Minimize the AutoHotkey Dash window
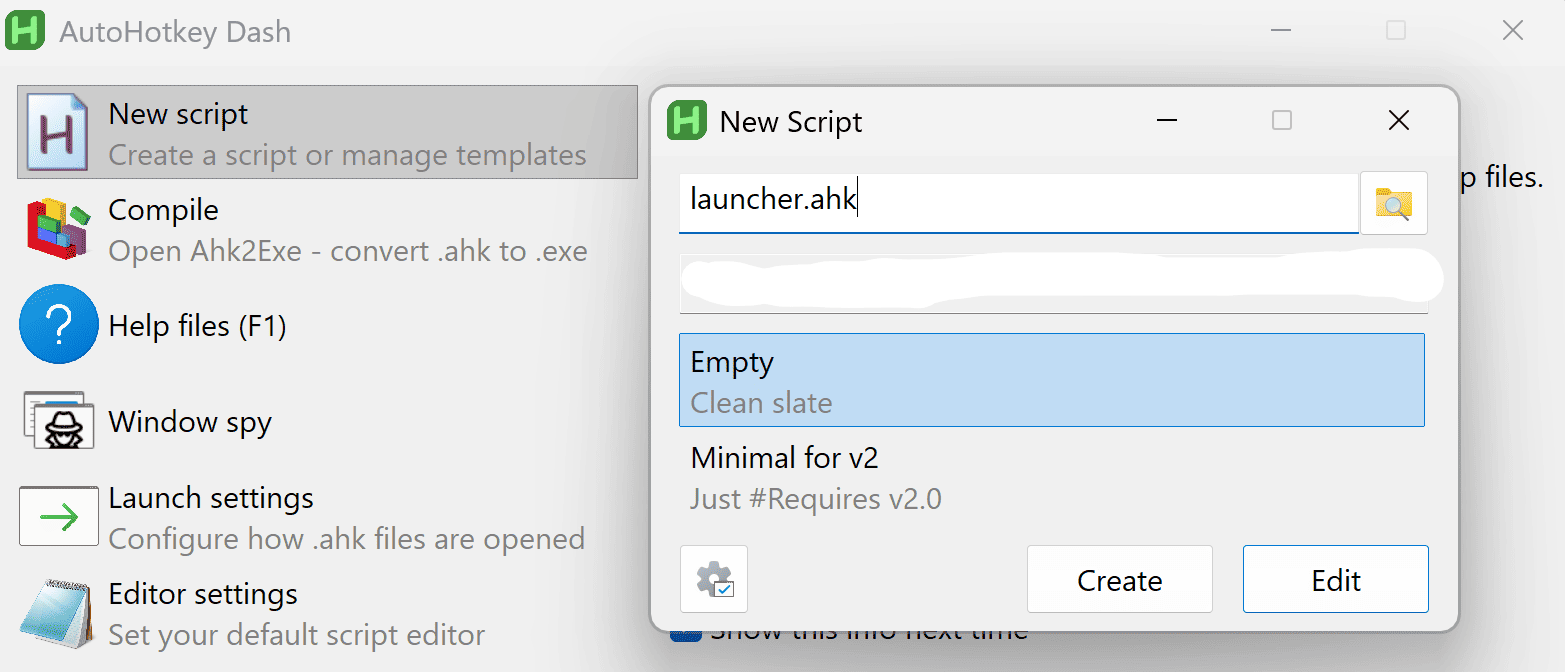This screenshot has height=672, width=1565. pyautogui.click(x=1280, y=31)
